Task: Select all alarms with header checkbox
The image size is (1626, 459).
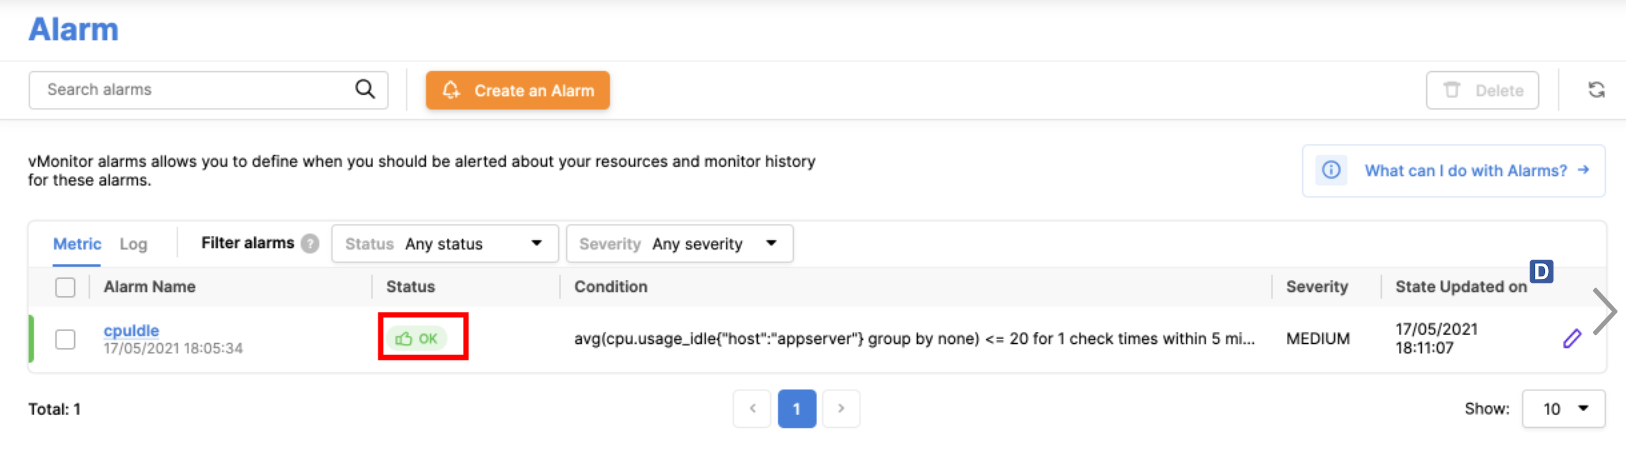Action: tap(65, 287)
